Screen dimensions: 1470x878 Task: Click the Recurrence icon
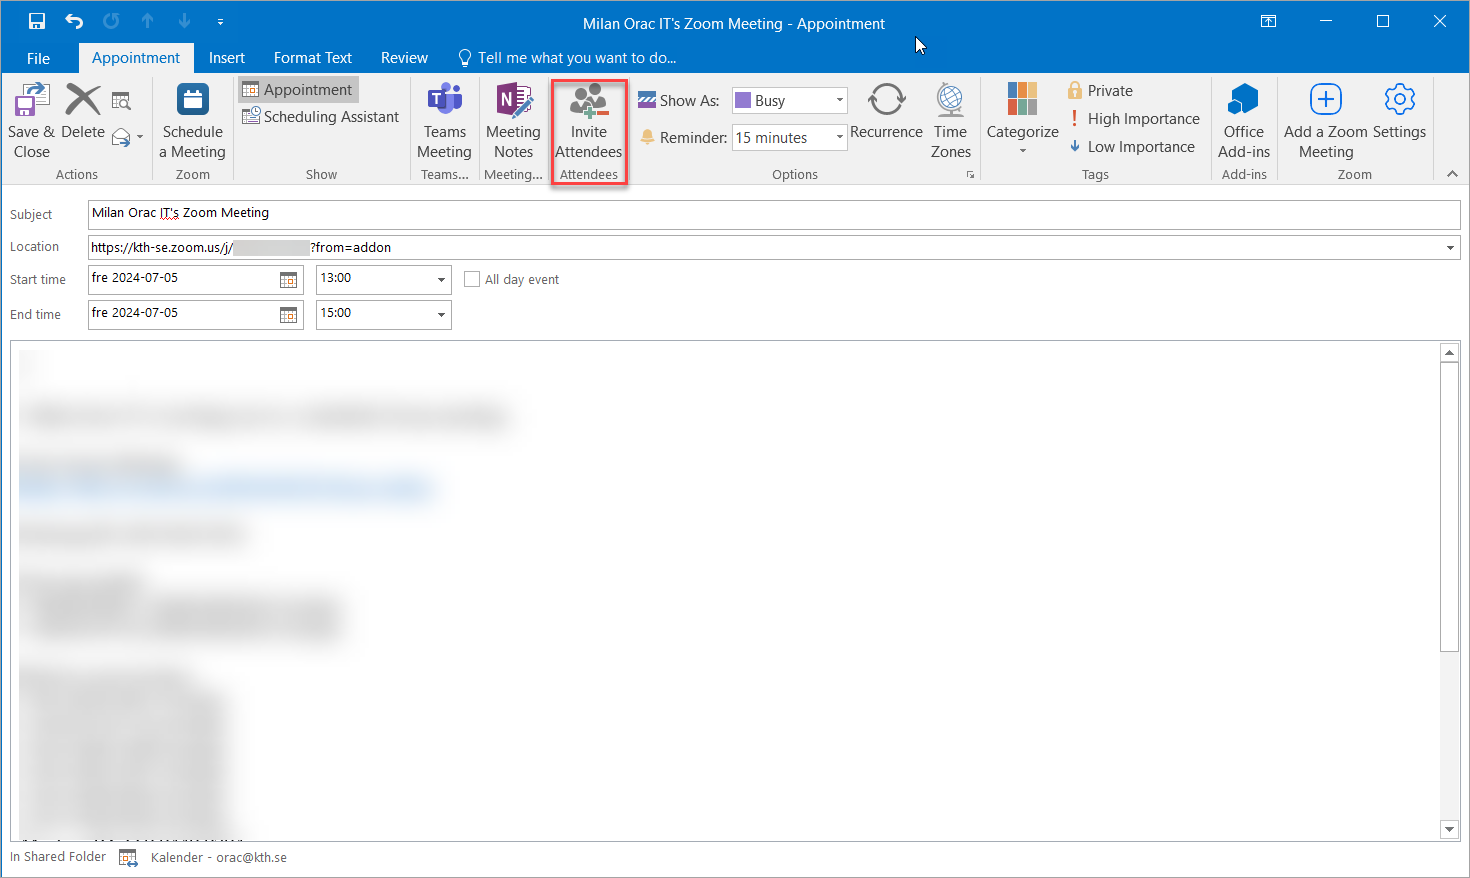pos(886,102)
